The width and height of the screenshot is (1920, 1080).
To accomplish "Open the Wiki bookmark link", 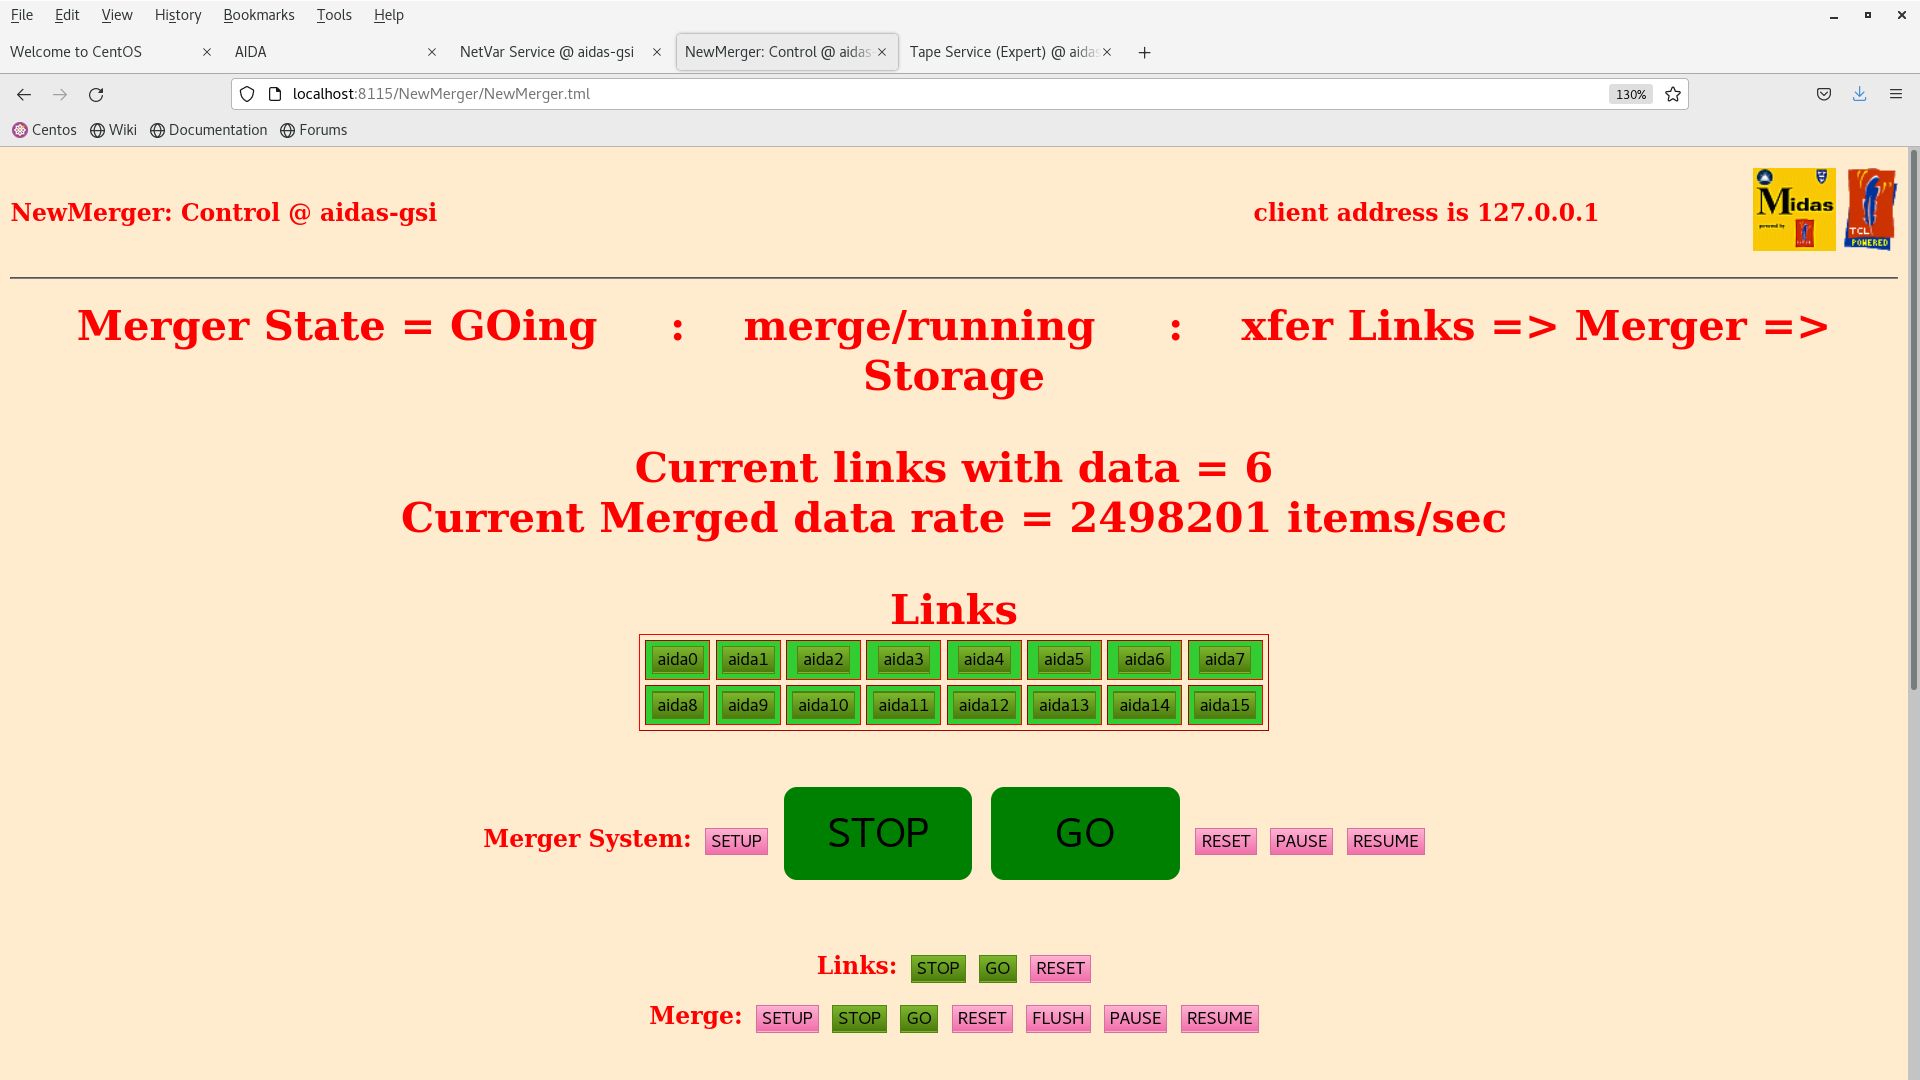I will point(113,130).
